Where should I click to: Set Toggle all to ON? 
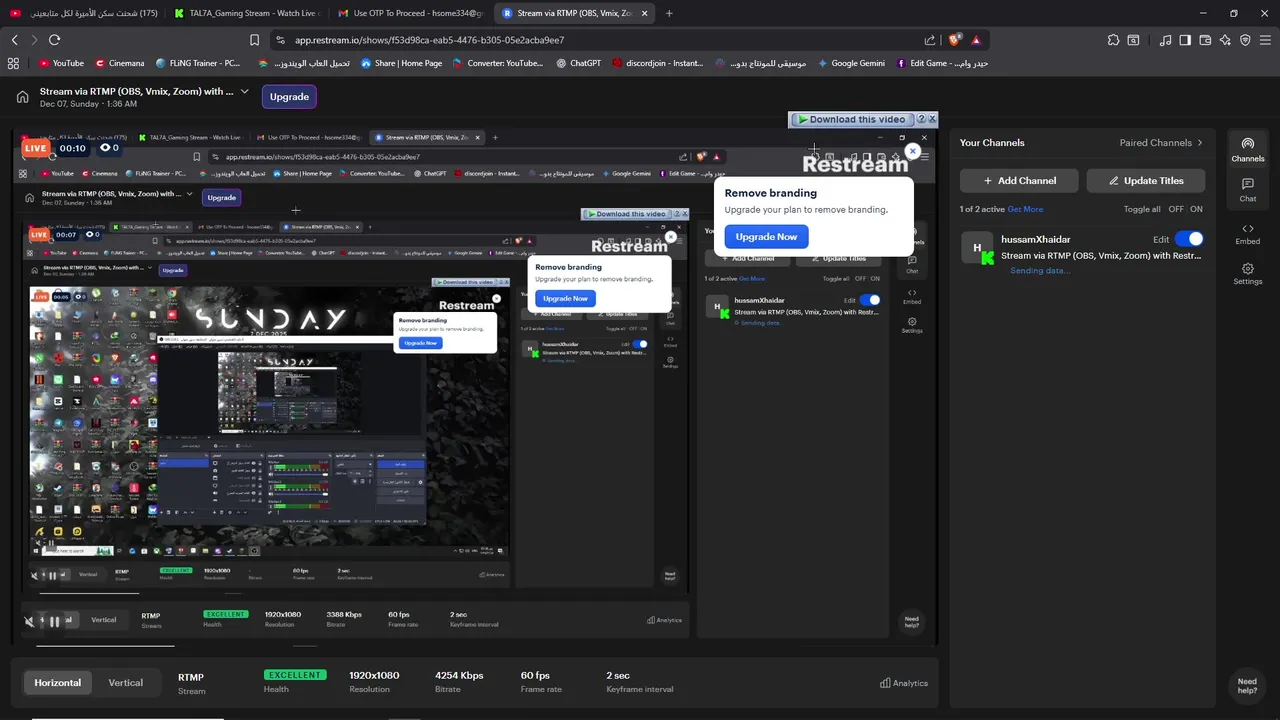click(1196, 209)
